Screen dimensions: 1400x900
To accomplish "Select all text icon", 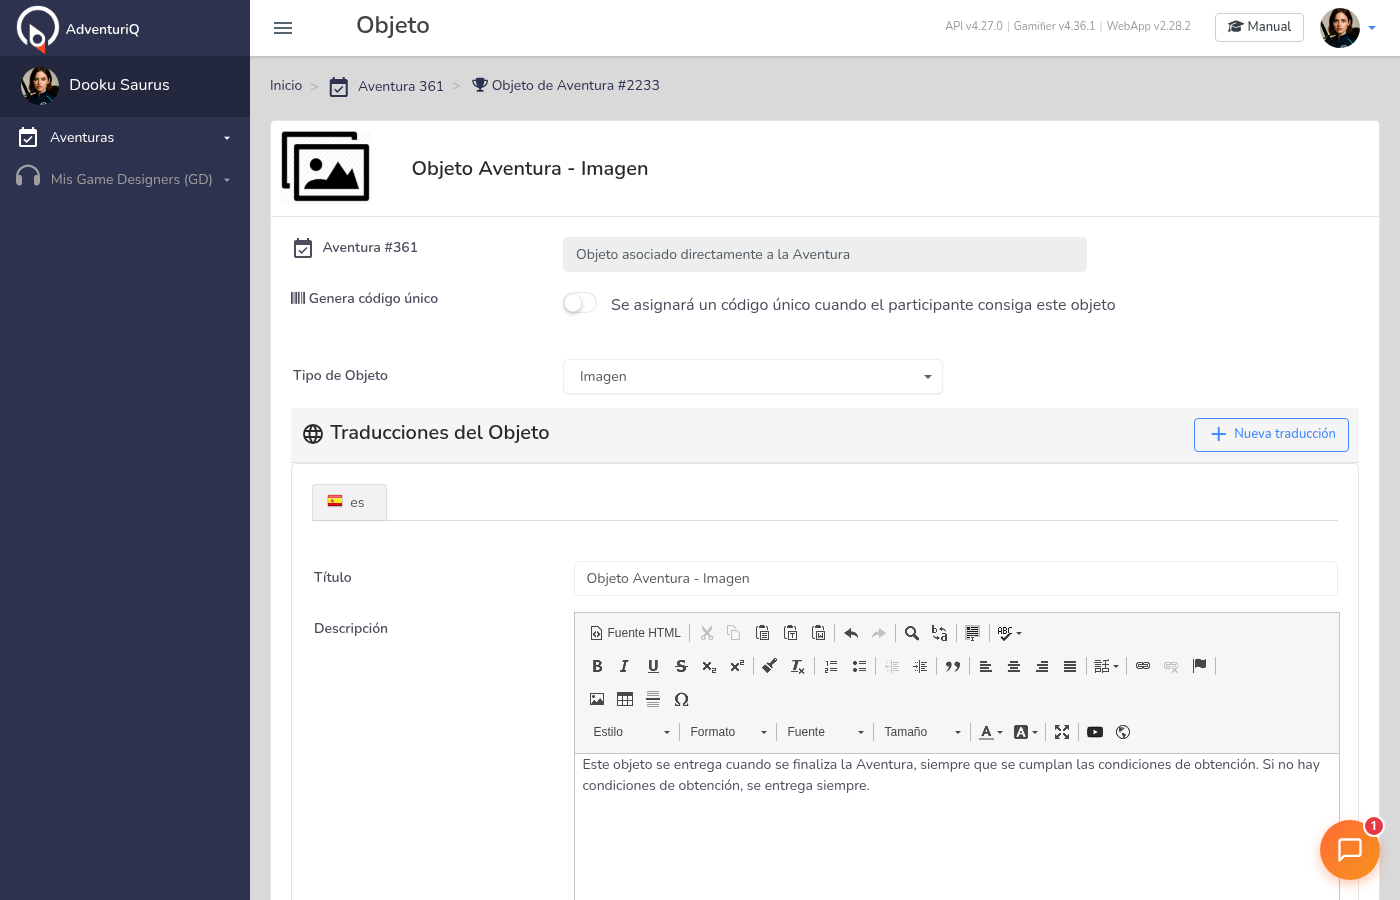I will (x=972, y=633).
